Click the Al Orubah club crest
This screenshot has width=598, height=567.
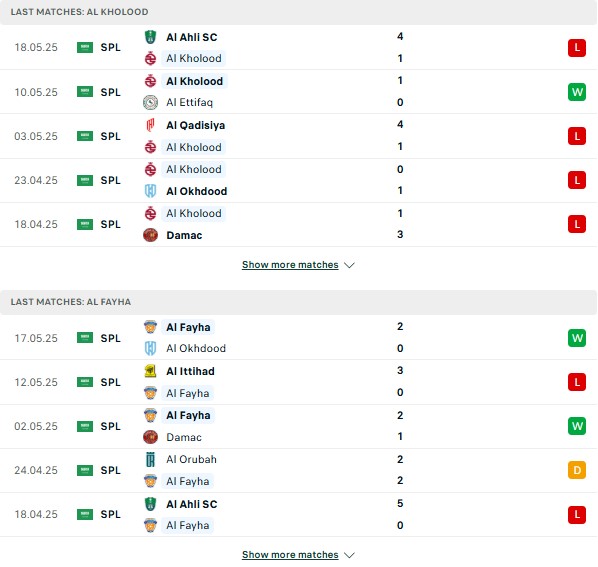coord(150,459)
